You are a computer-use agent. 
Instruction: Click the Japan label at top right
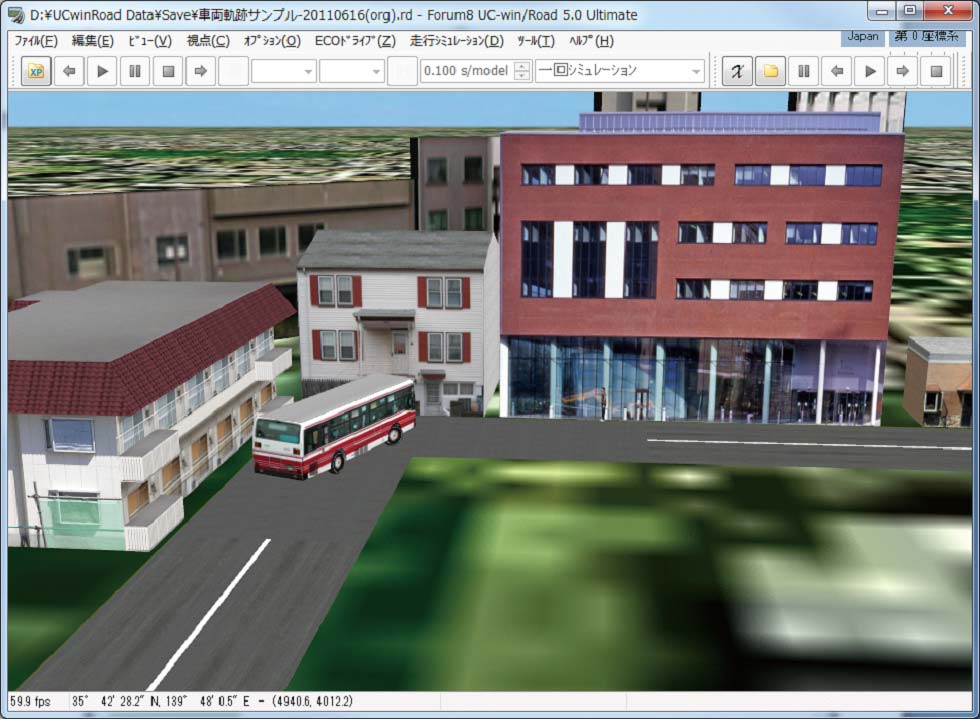(862, 36)
